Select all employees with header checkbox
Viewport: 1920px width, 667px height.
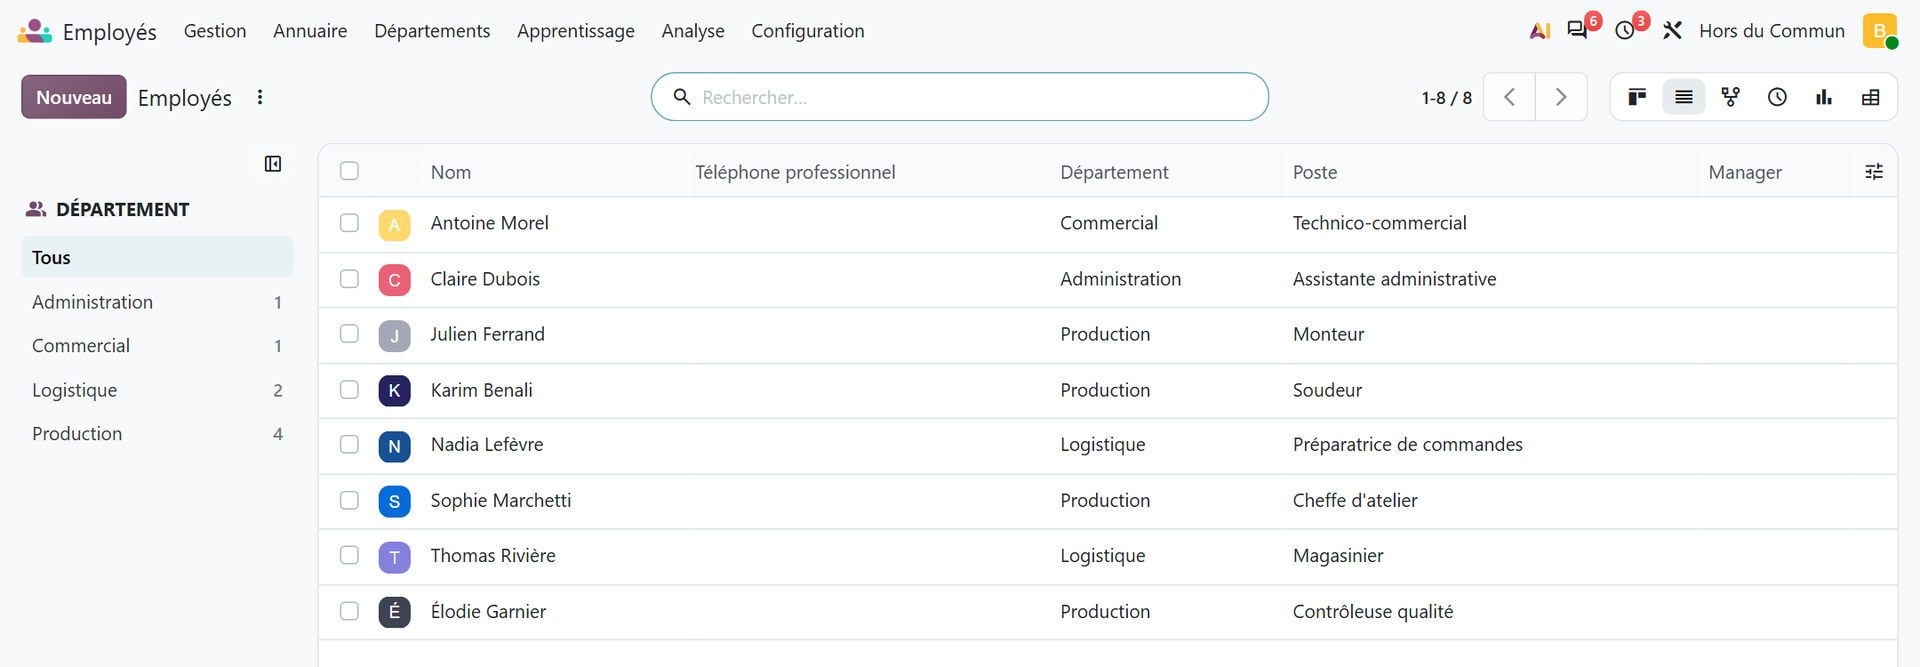349,171
